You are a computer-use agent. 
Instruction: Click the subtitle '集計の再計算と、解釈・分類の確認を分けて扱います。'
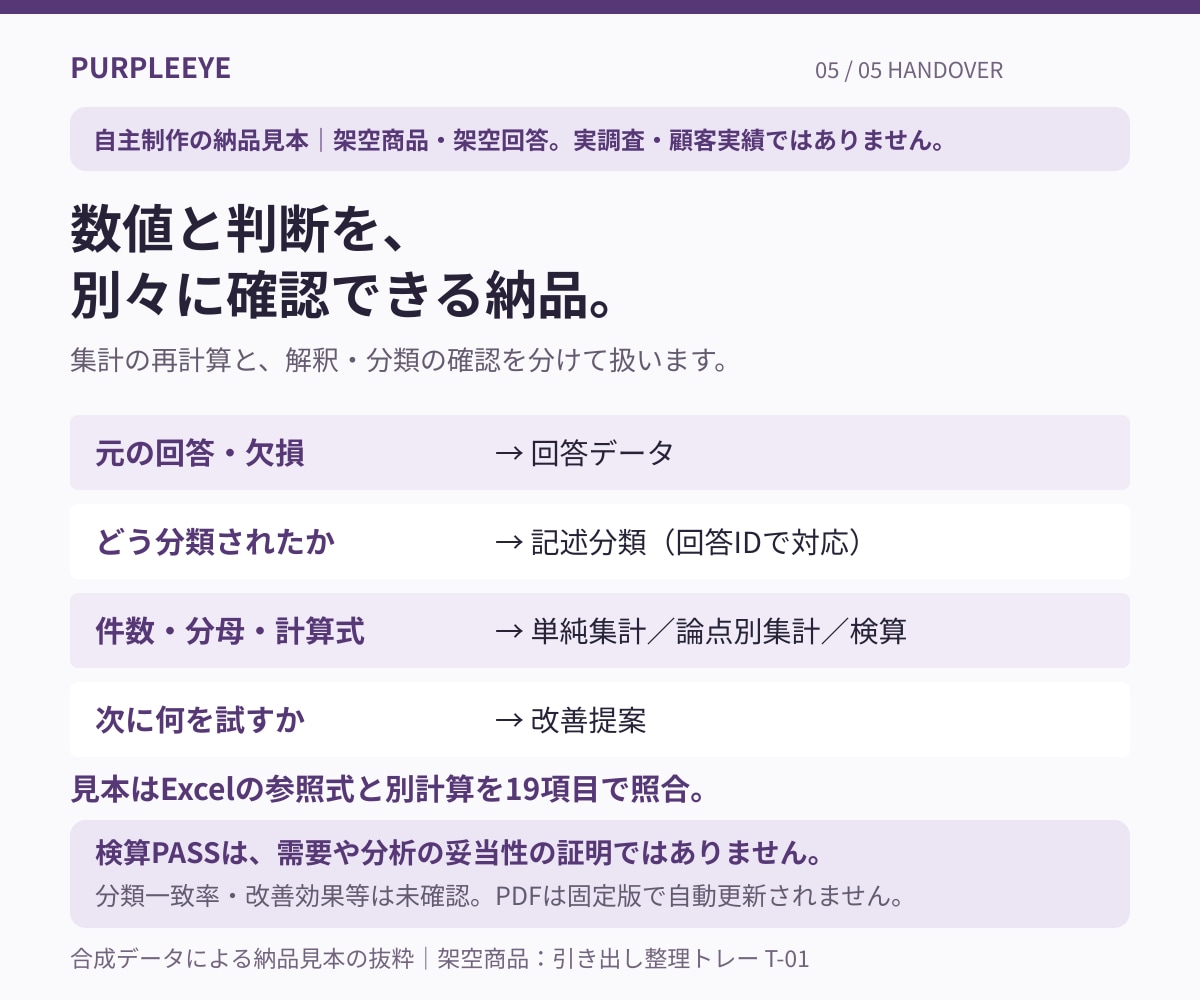click(398, 360)
